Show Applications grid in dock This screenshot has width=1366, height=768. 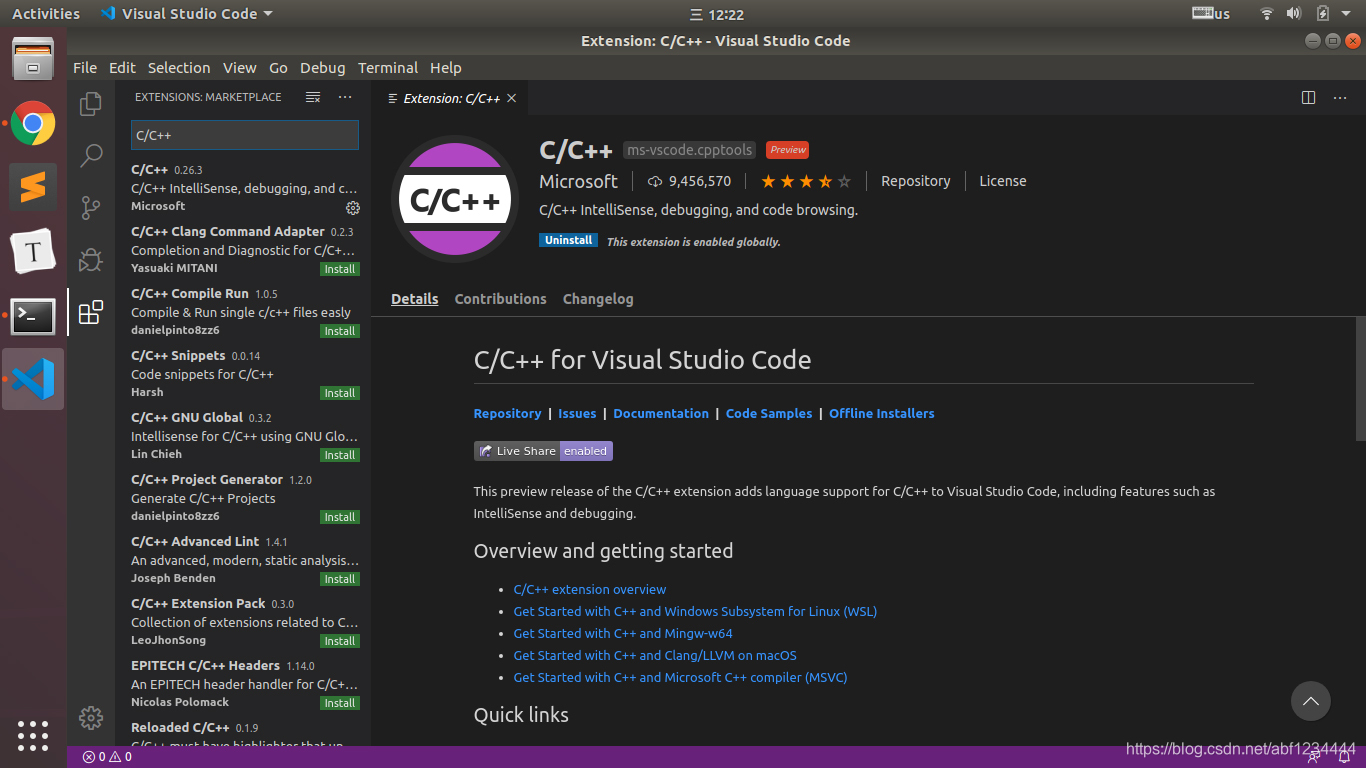pos(33,736)
